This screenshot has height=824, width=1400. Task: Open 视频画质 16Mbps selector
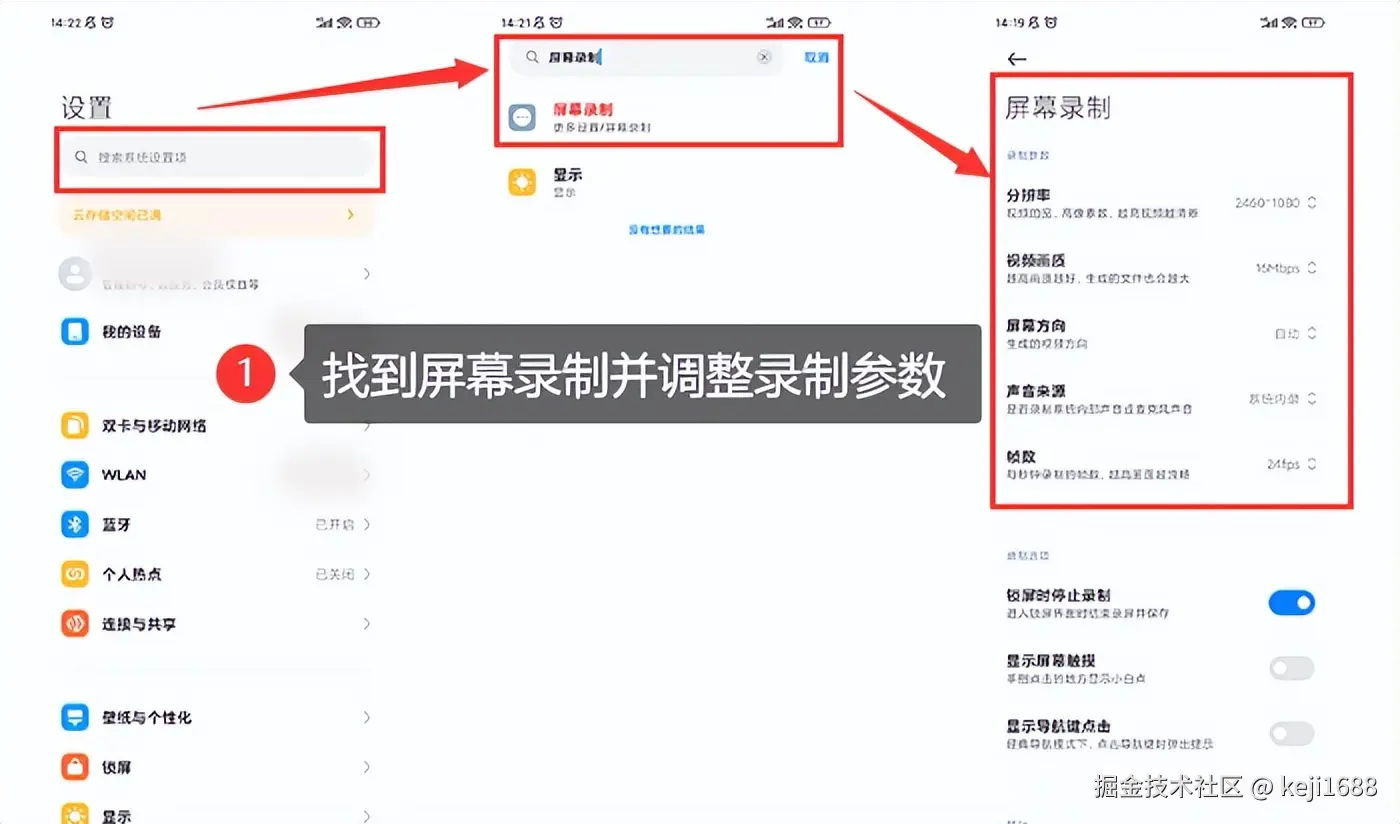1286,268
